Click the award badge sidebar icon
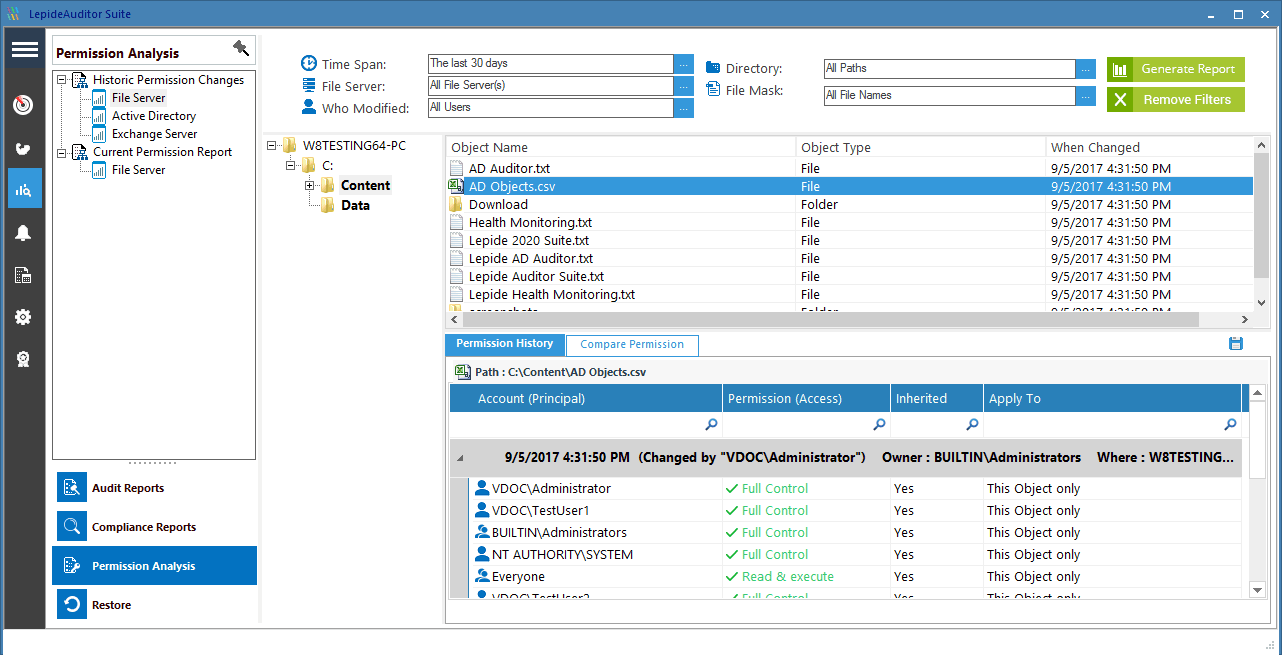The height and width of the screenshot is (655, 1282). pos(24,360)
